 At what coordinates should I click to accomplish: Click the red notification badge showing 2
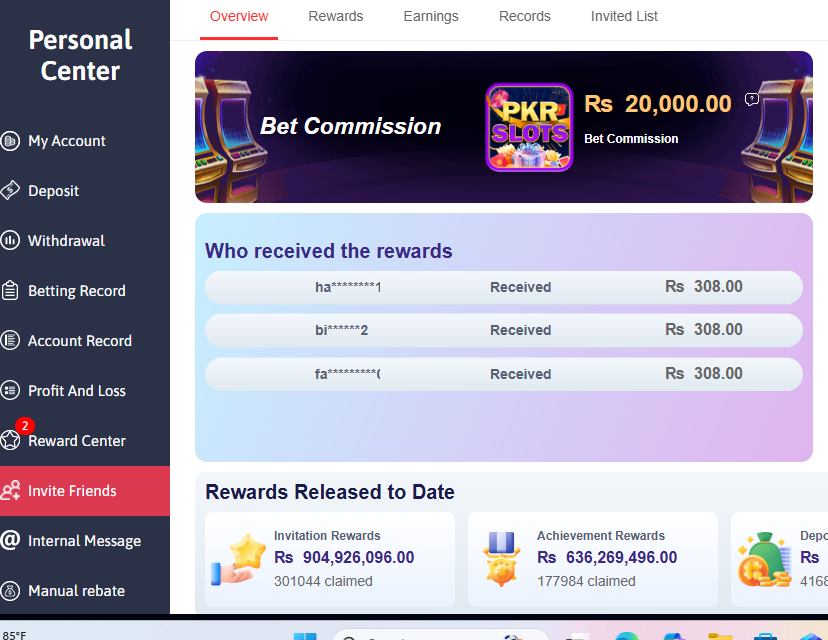[x=25, y=426]
